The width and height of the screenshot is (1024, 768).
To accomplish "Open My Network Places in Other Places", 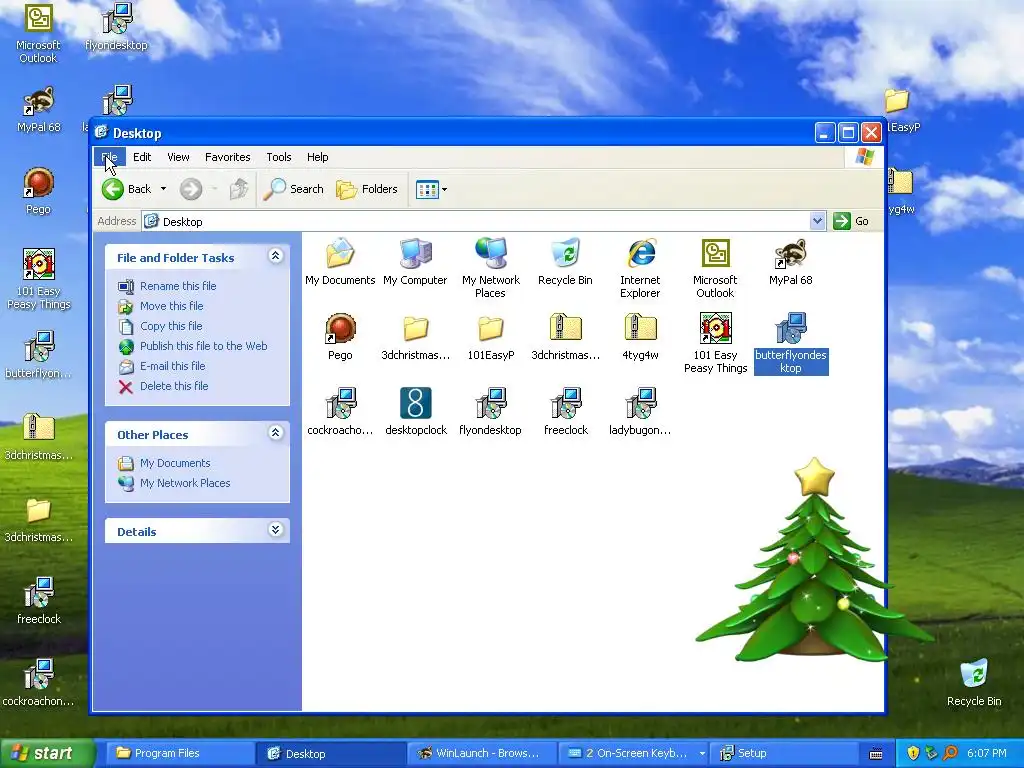I will [185, 483].
